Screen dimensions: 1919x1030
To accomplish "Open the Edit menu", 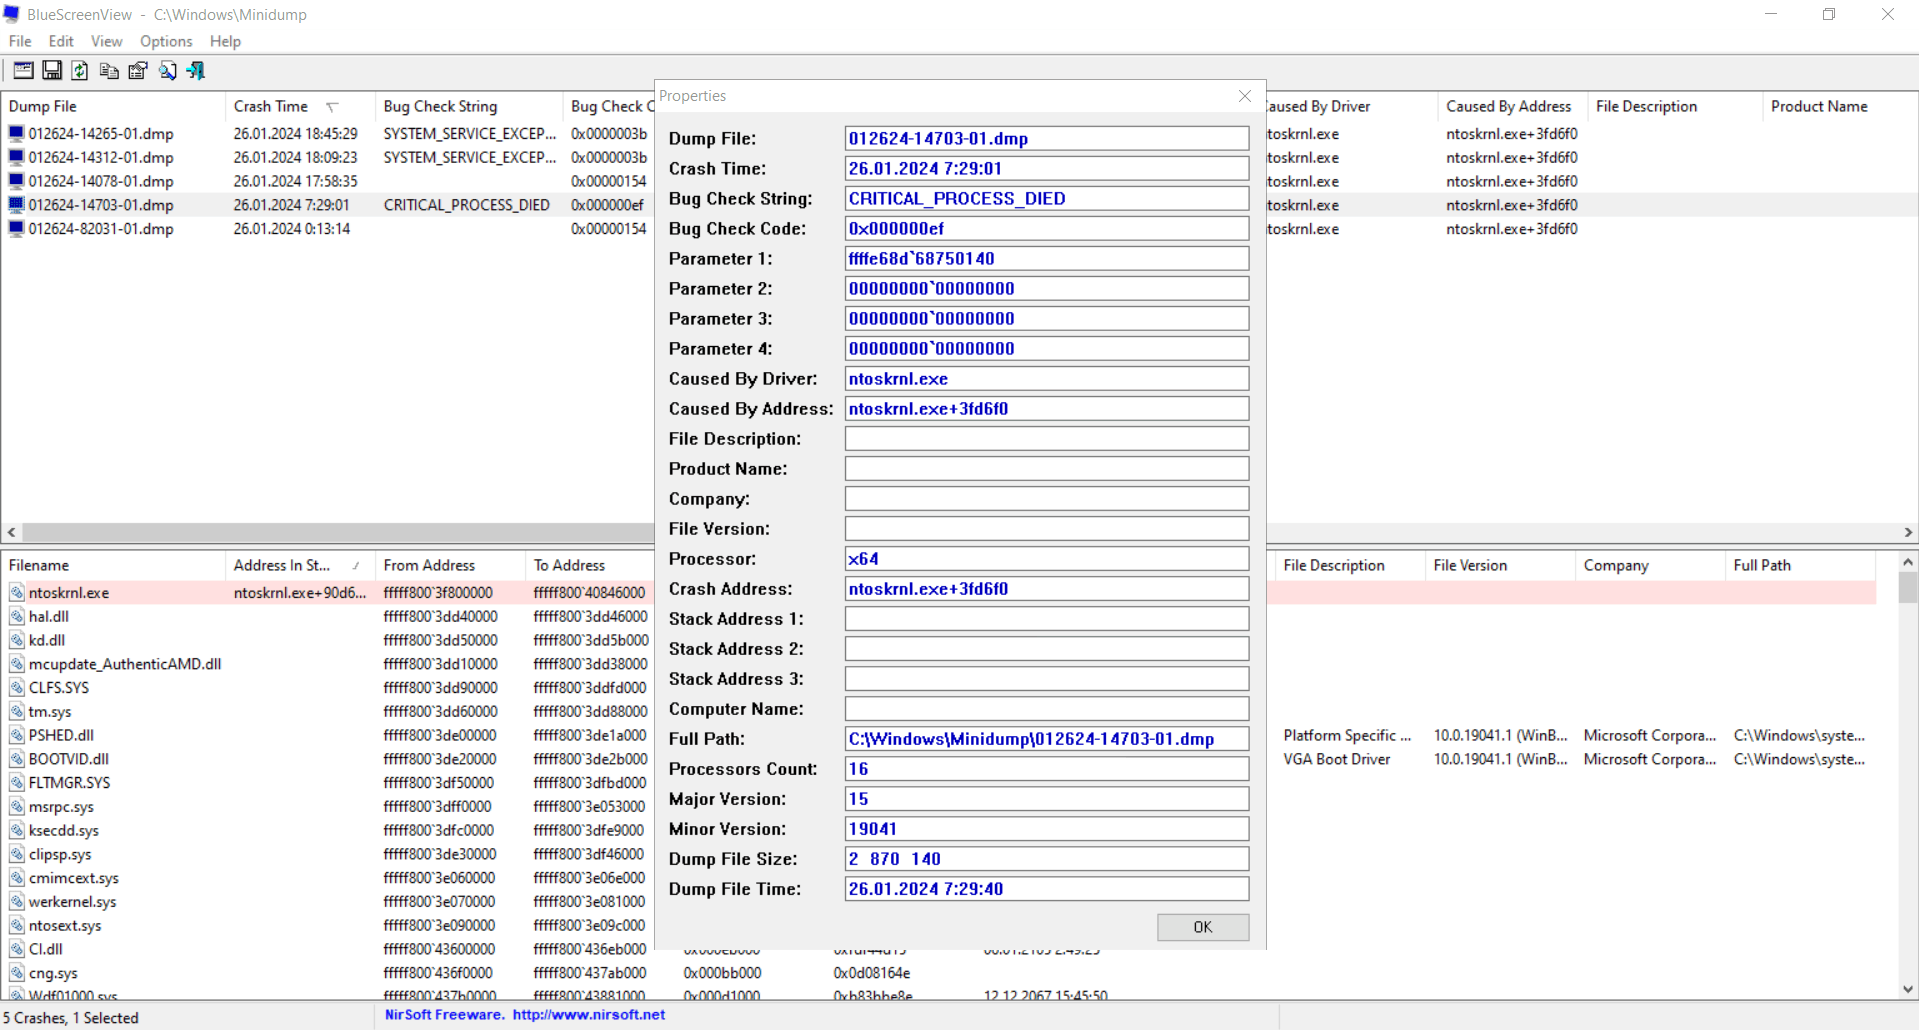I will (x=61, y=41).
